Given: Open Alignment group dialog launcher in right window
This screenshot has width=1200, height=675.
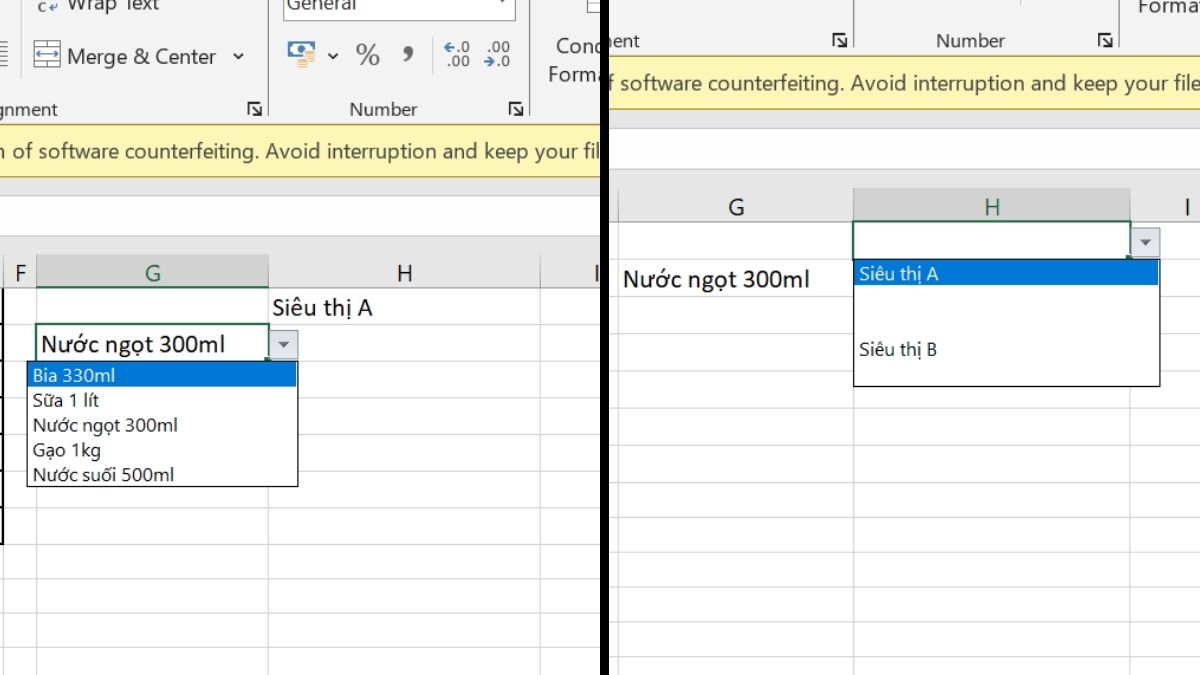Looking at the screenshot, I should (x=838, y=41).
